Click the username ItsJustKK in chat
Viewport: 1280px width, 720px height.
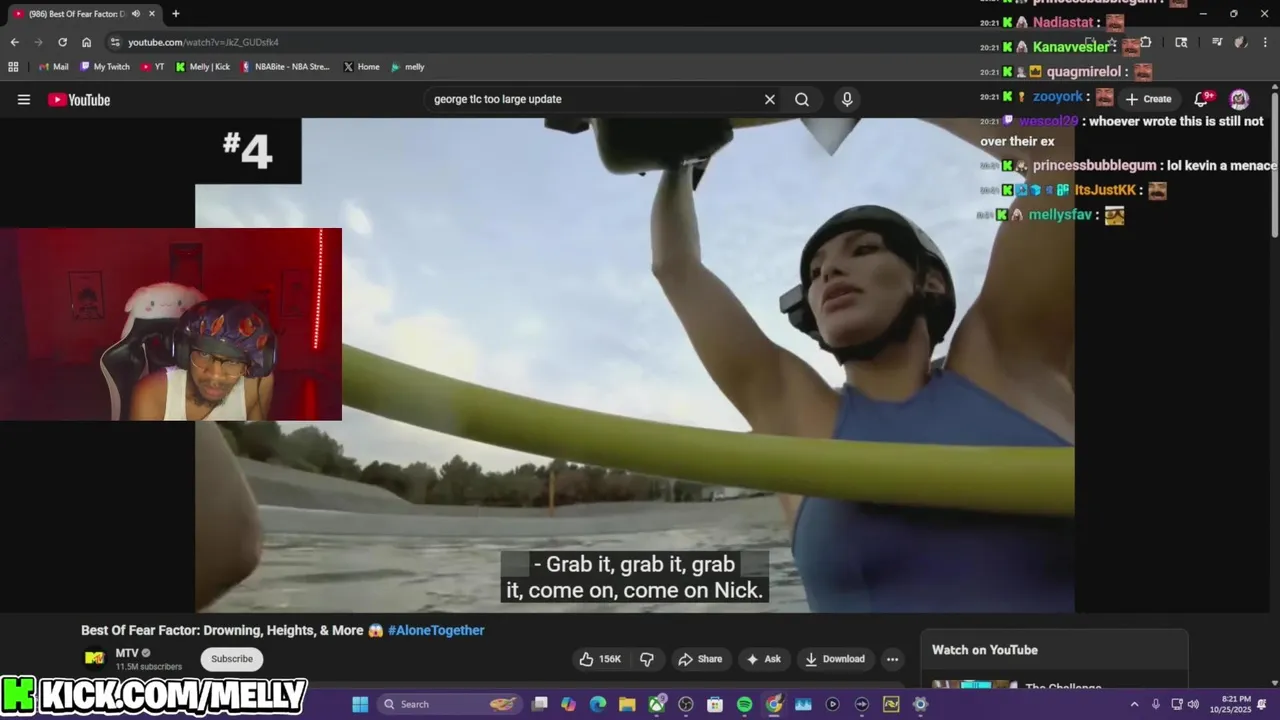[x=1105, y=190]
